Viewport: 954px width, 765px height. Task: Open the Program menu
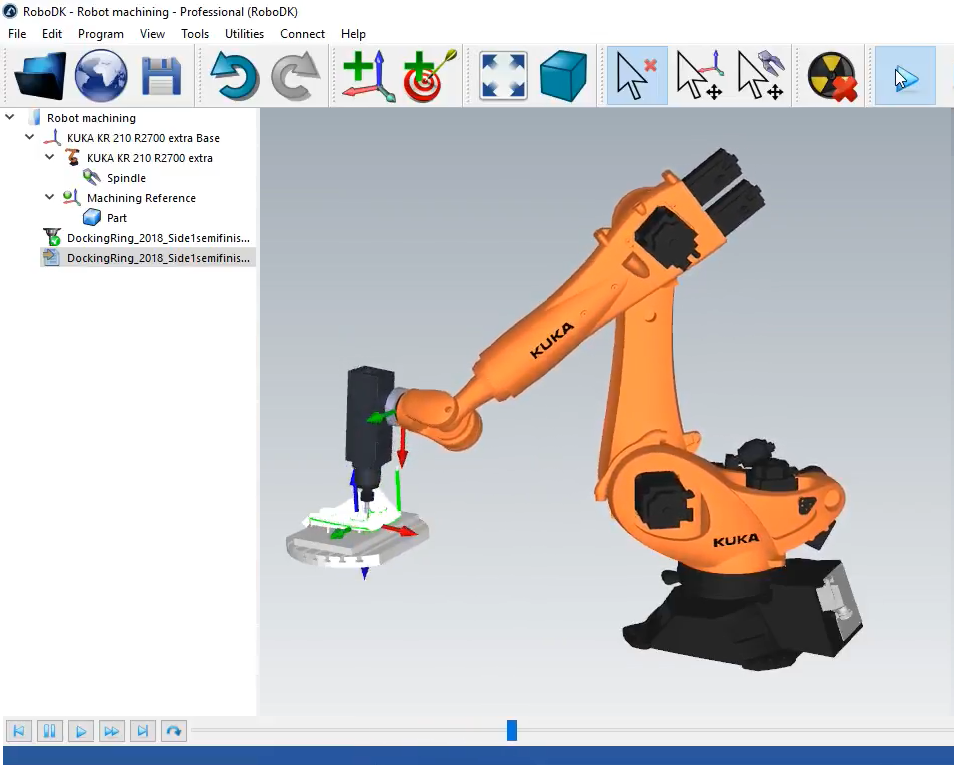click(100, 33)
